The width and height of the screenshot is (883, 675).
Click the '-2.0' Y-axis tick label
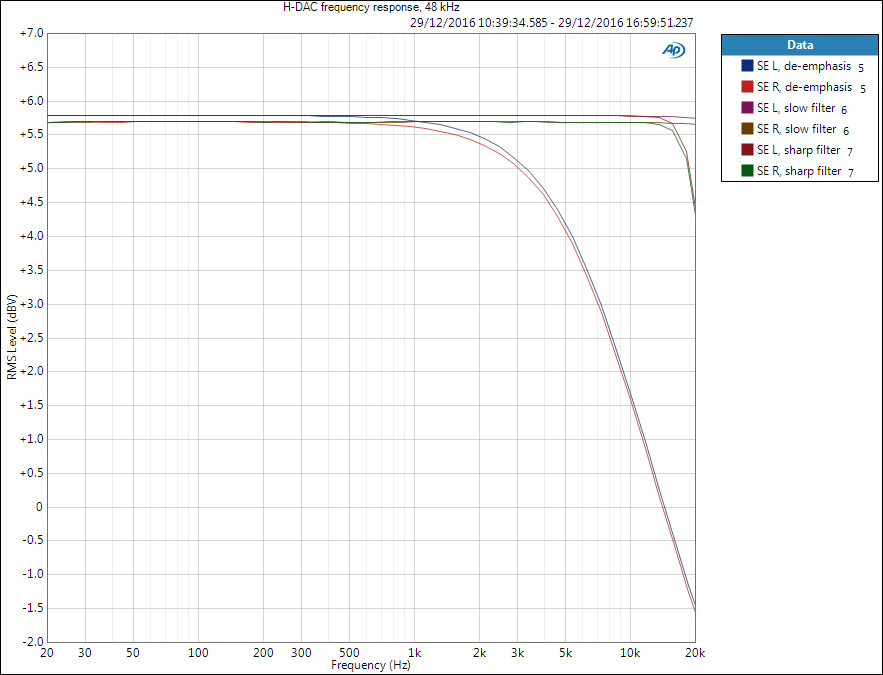(x=32, y=642)
